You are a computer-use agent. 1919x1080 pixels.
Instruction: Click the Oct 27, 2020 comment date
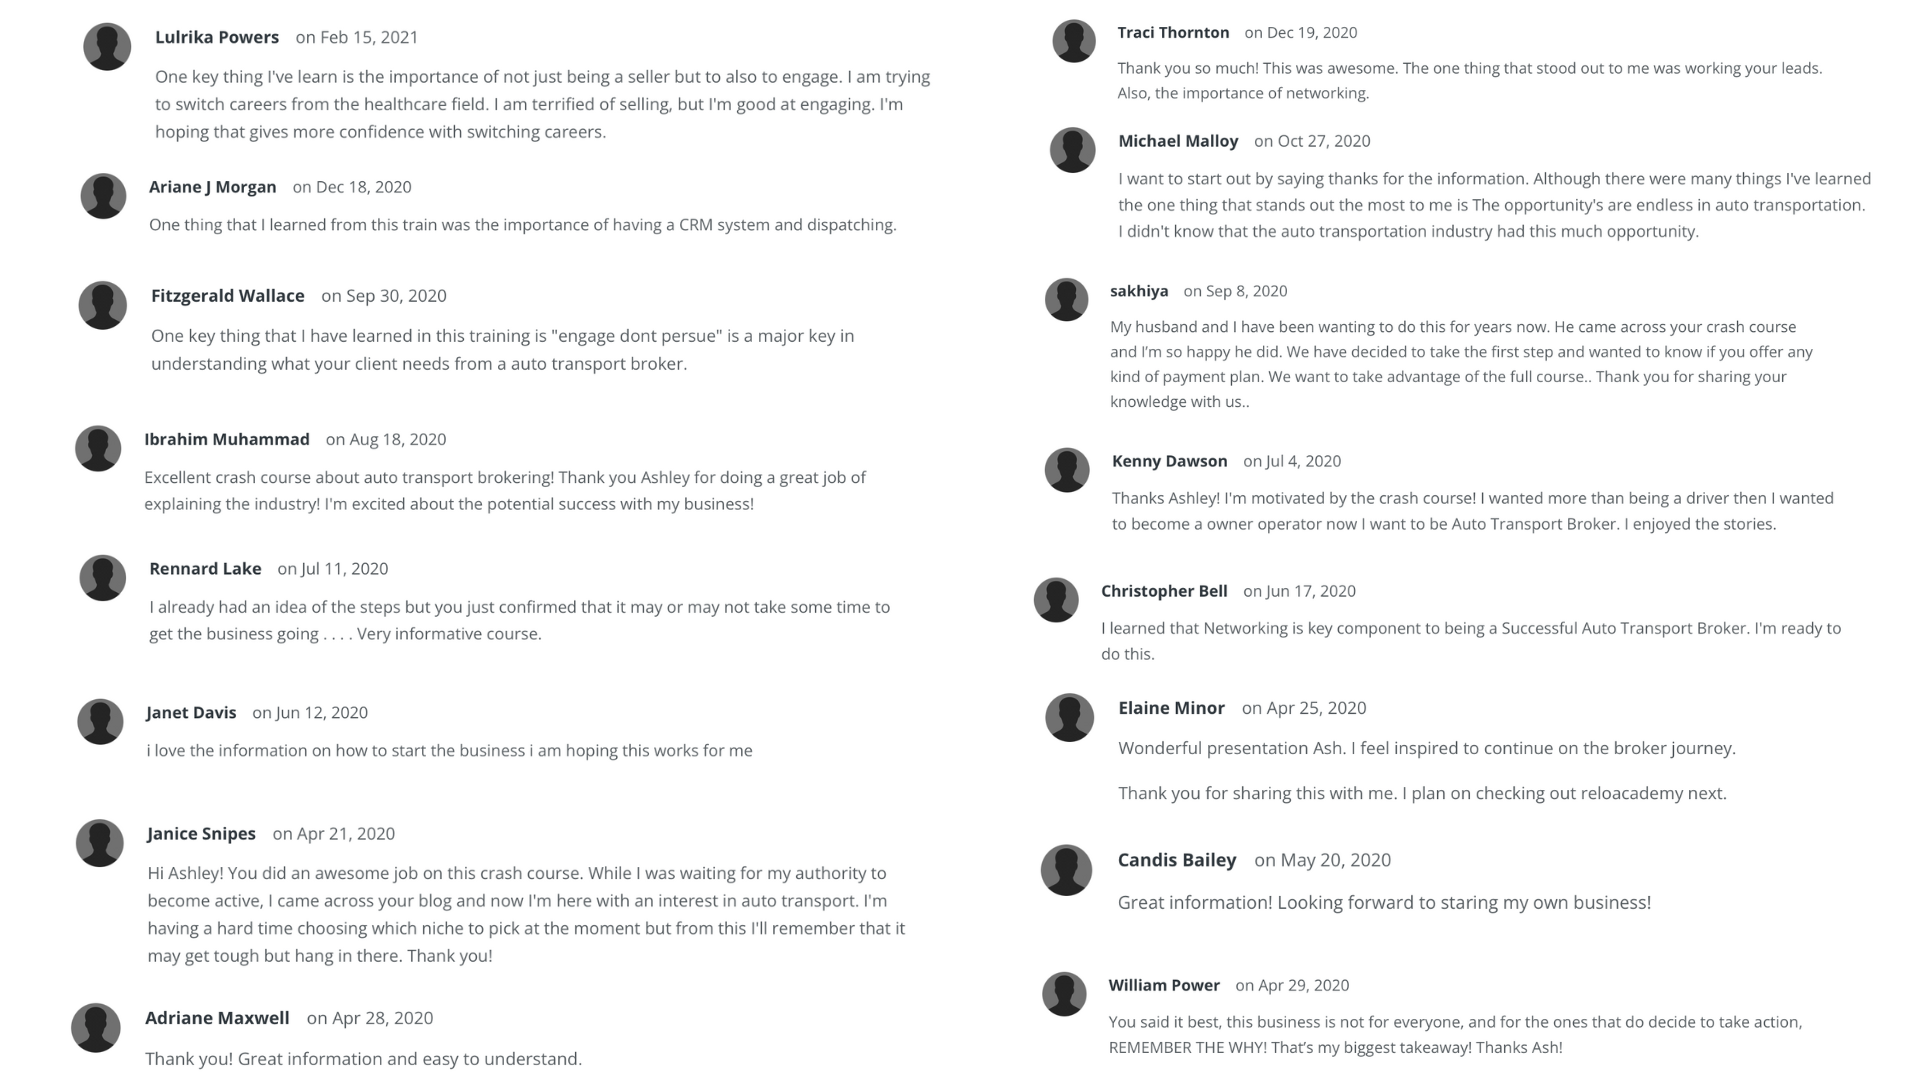pos(1312,141)
